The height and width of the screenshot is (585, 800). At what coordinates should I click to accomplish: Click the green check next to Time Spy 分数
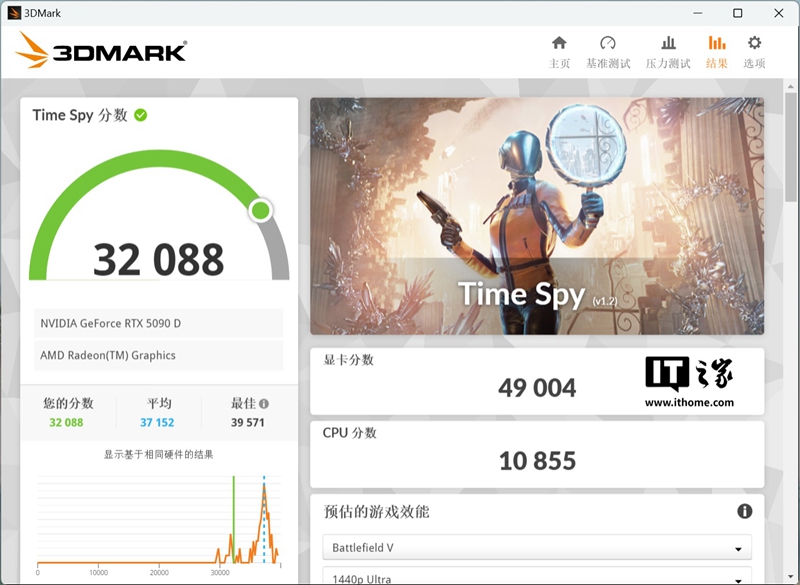(x=141, y=115)
